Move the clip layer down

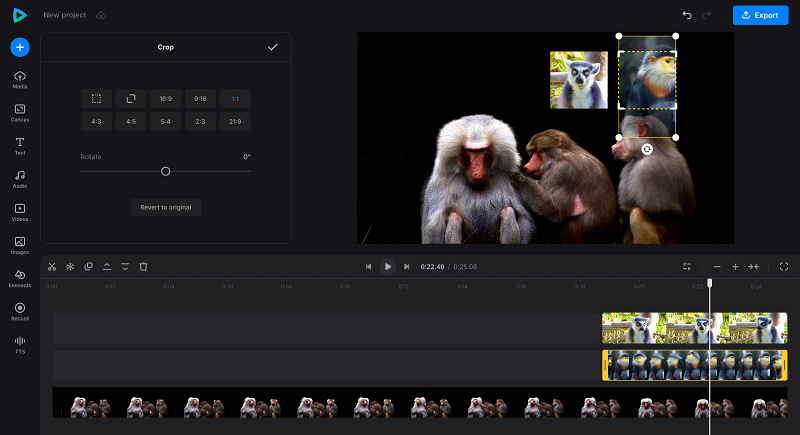click(125, 267)
